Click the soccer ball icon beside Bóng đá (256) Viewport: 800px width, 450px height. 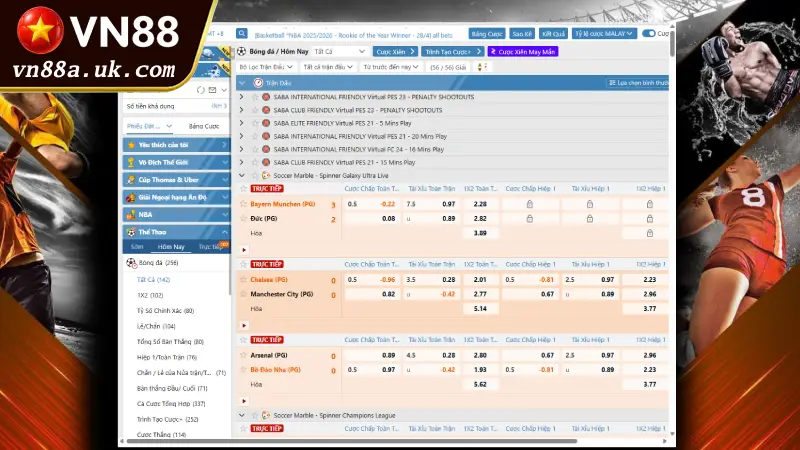pos(131,263)
